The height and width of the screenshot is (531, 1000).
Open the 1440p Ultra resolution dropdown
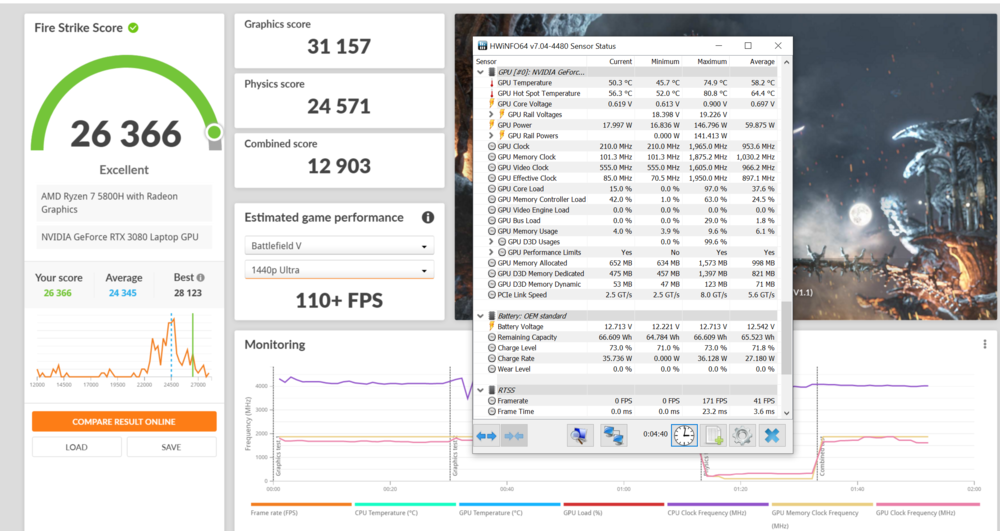click(x=339, y=270)
